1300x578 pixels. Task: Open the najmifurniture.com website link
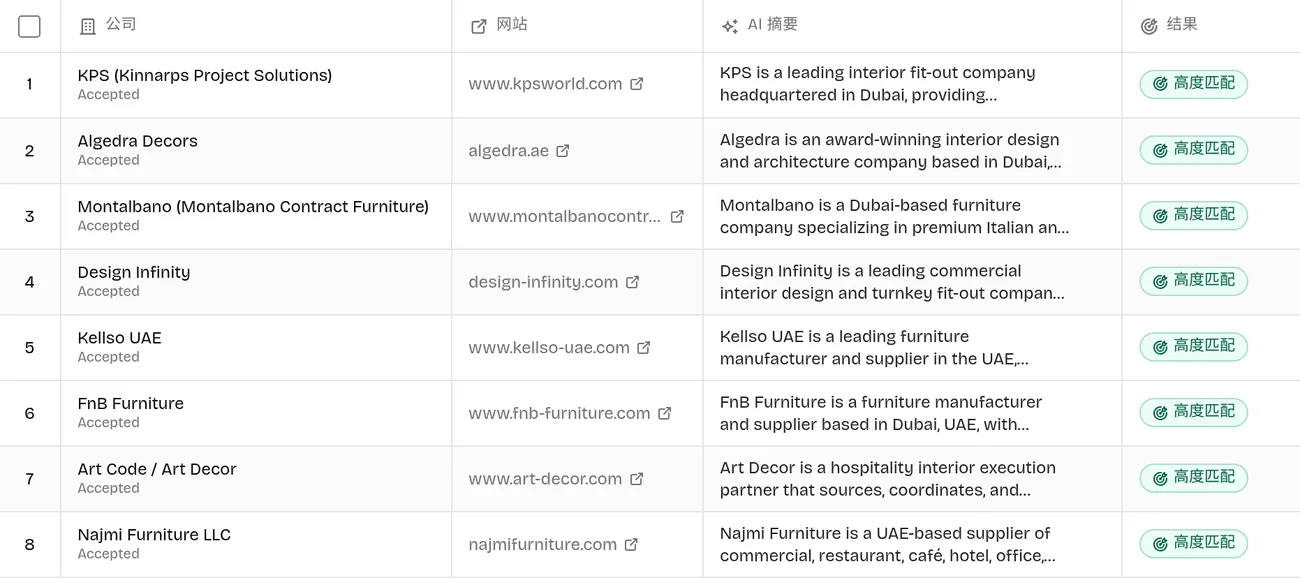click(542, 545)
